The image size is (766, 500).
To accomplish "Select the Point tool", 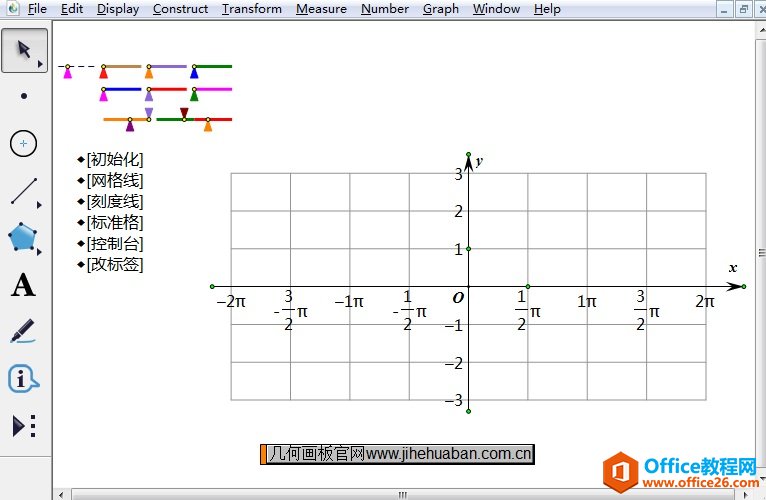I will (23, 96).
